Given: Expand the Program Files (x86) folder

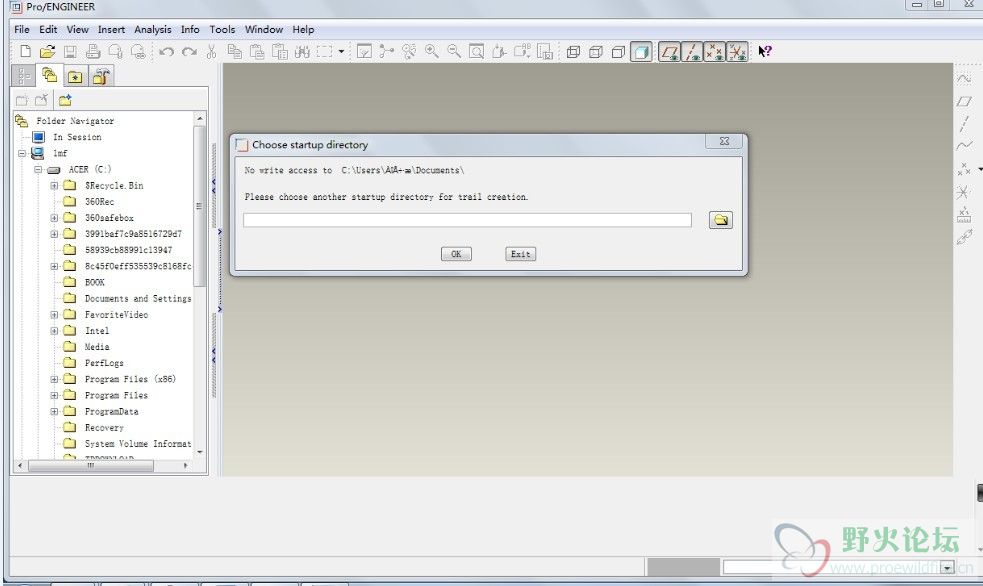Looking at the screenshot, I should click(55, 379).
